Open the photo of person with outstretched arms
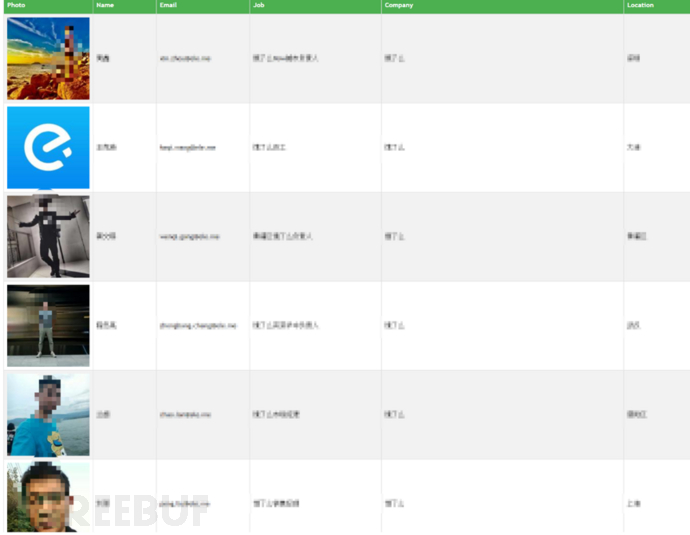Screen dimensions: 690x535 48,237
